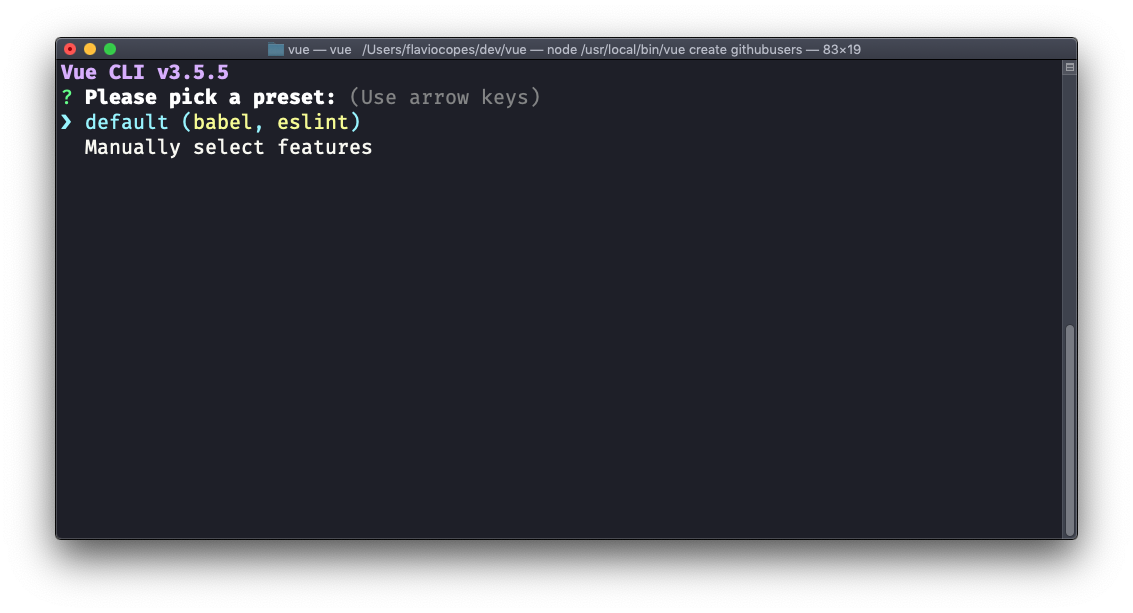Click the word eslint in the preset
1133x613 pixels.
point(313,122)
